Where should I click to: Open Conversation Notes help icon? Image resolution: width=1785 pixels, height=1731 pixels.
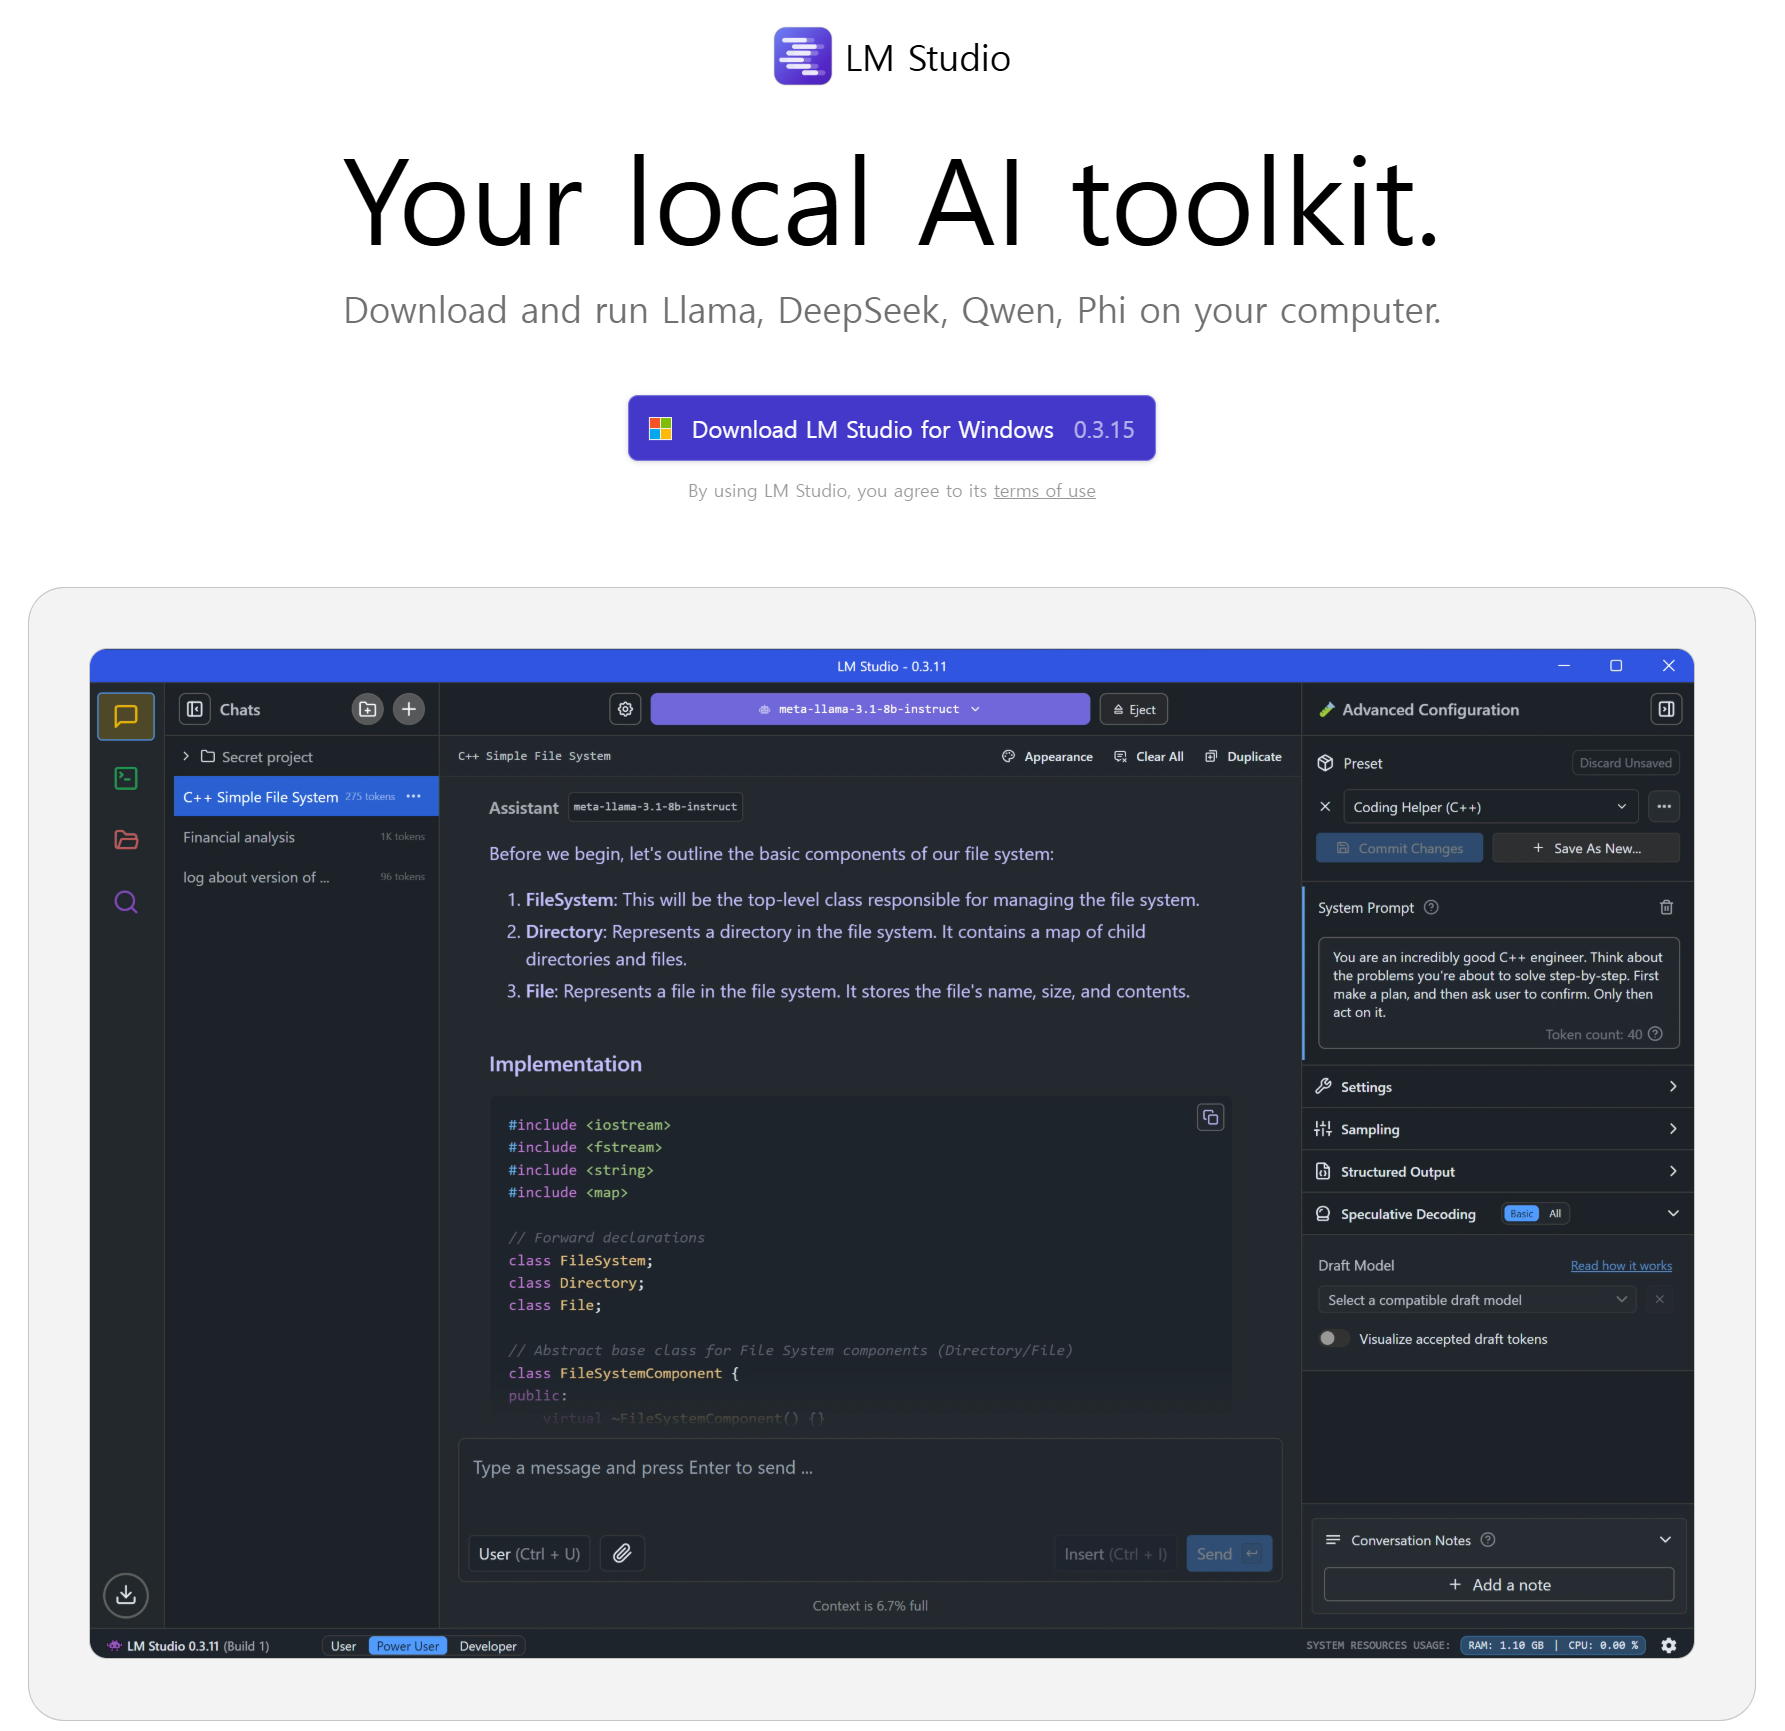tap(1488, 1540)
